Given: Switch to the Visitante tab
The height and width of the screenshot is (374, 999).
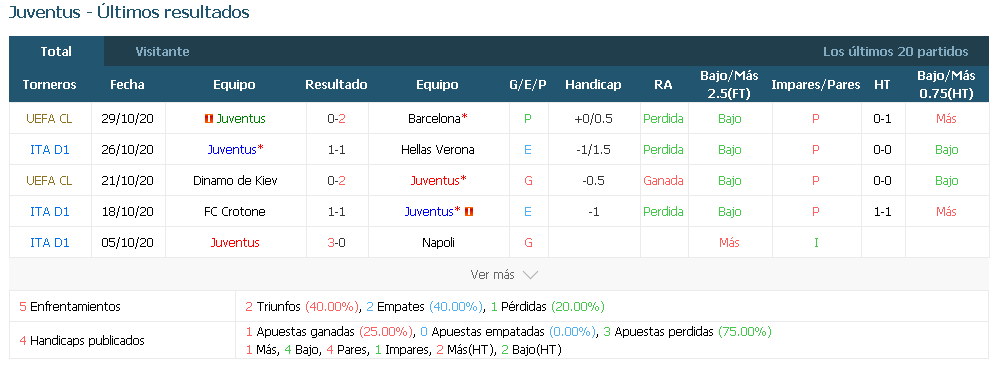Looking at the screenshot, I should coord(162,52).
